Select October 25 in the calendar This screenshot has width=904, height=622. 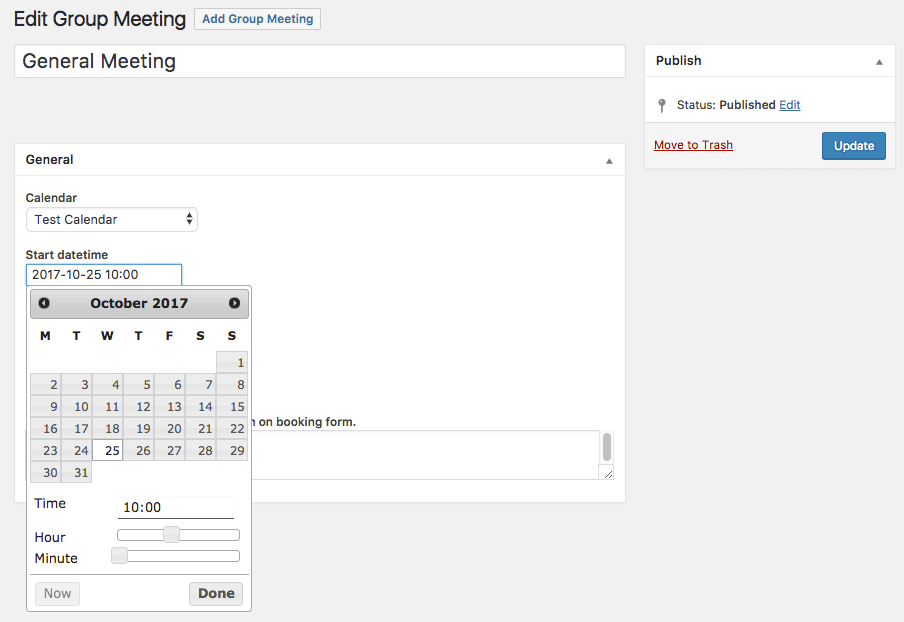(x=108, y=451)
